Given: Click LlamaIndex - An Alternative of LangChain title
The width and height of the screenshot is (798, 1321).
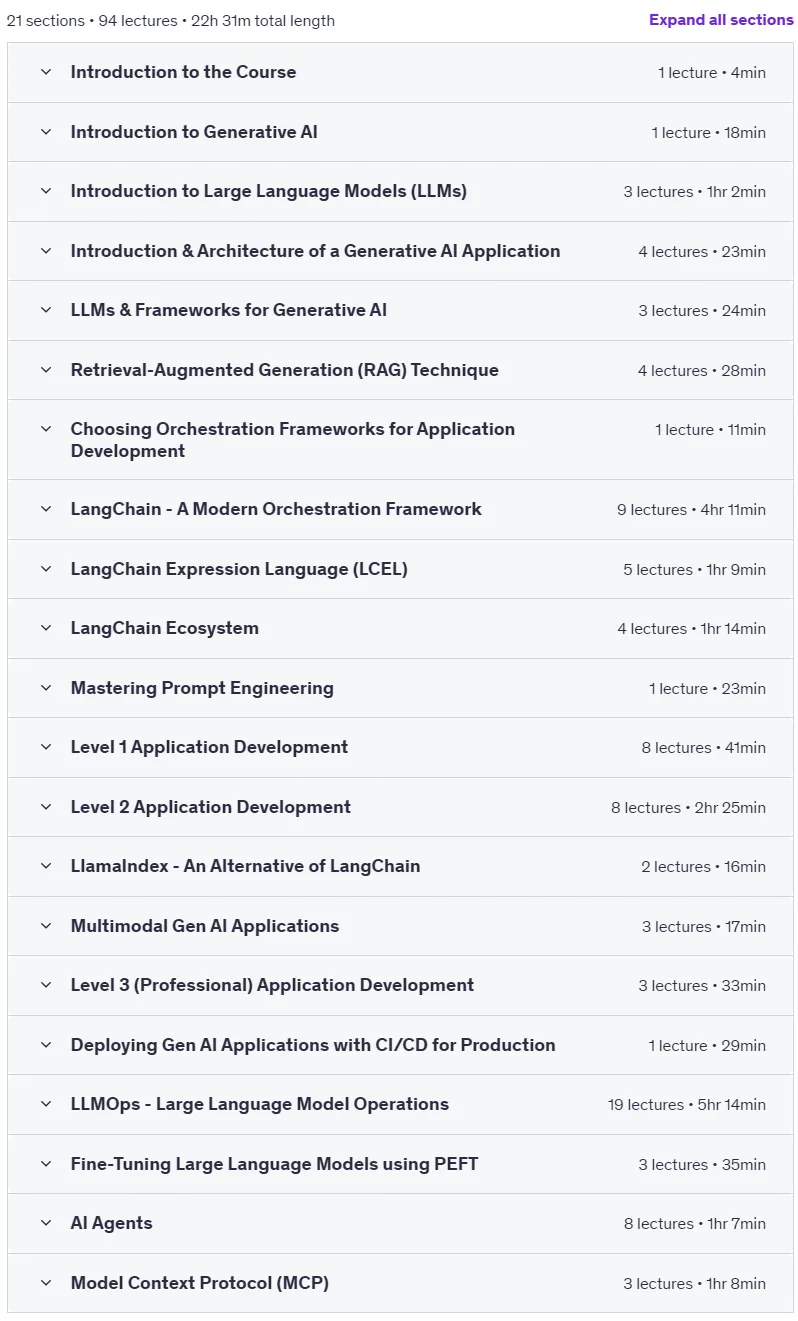Looking at the screenshot, I should click(245, 866).
